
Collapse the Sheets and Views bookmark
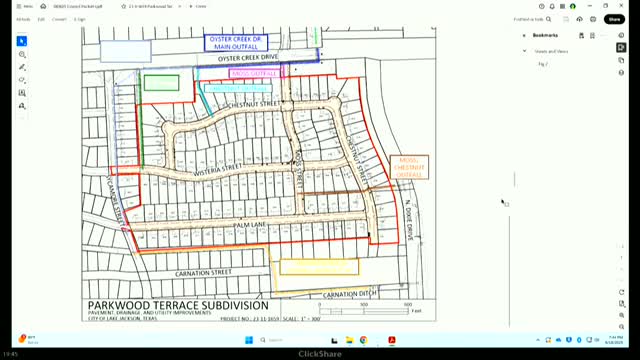[524, 51]
